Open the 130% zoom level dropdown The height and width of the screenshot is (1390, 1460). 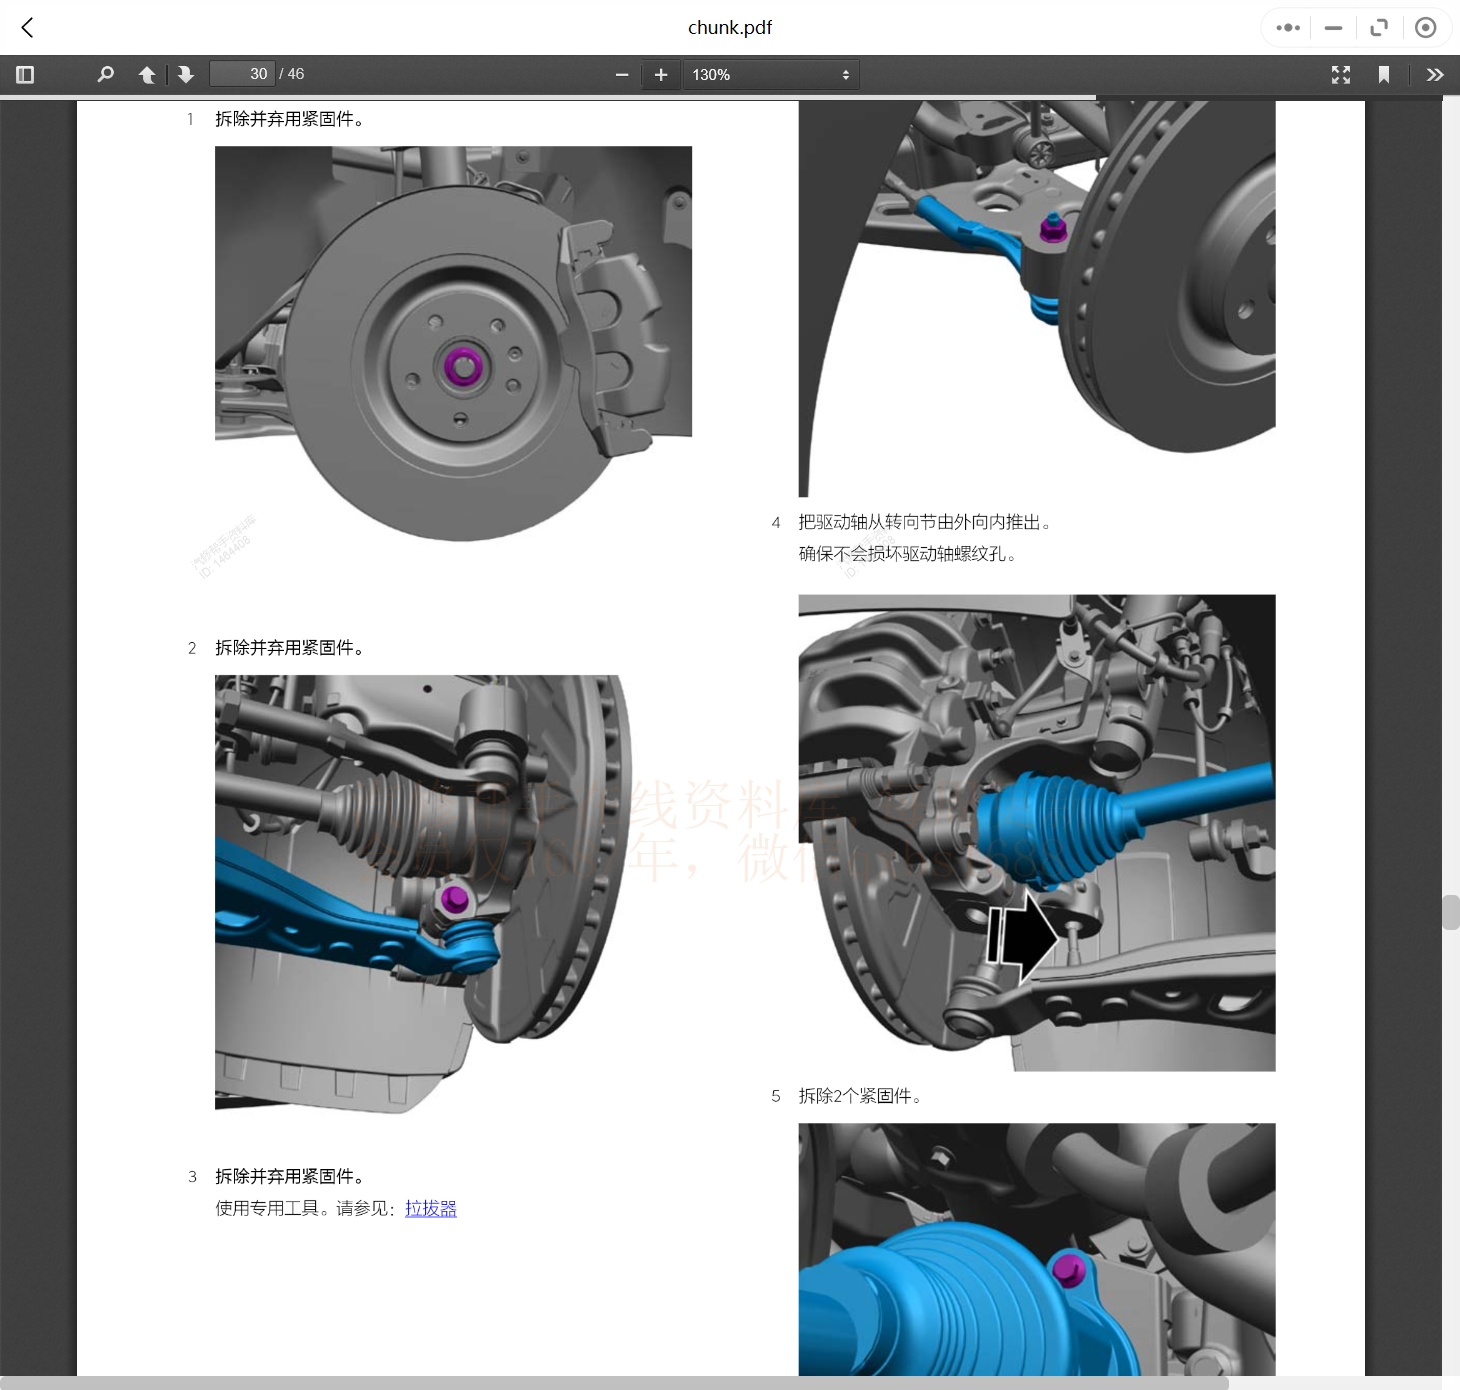770,75
